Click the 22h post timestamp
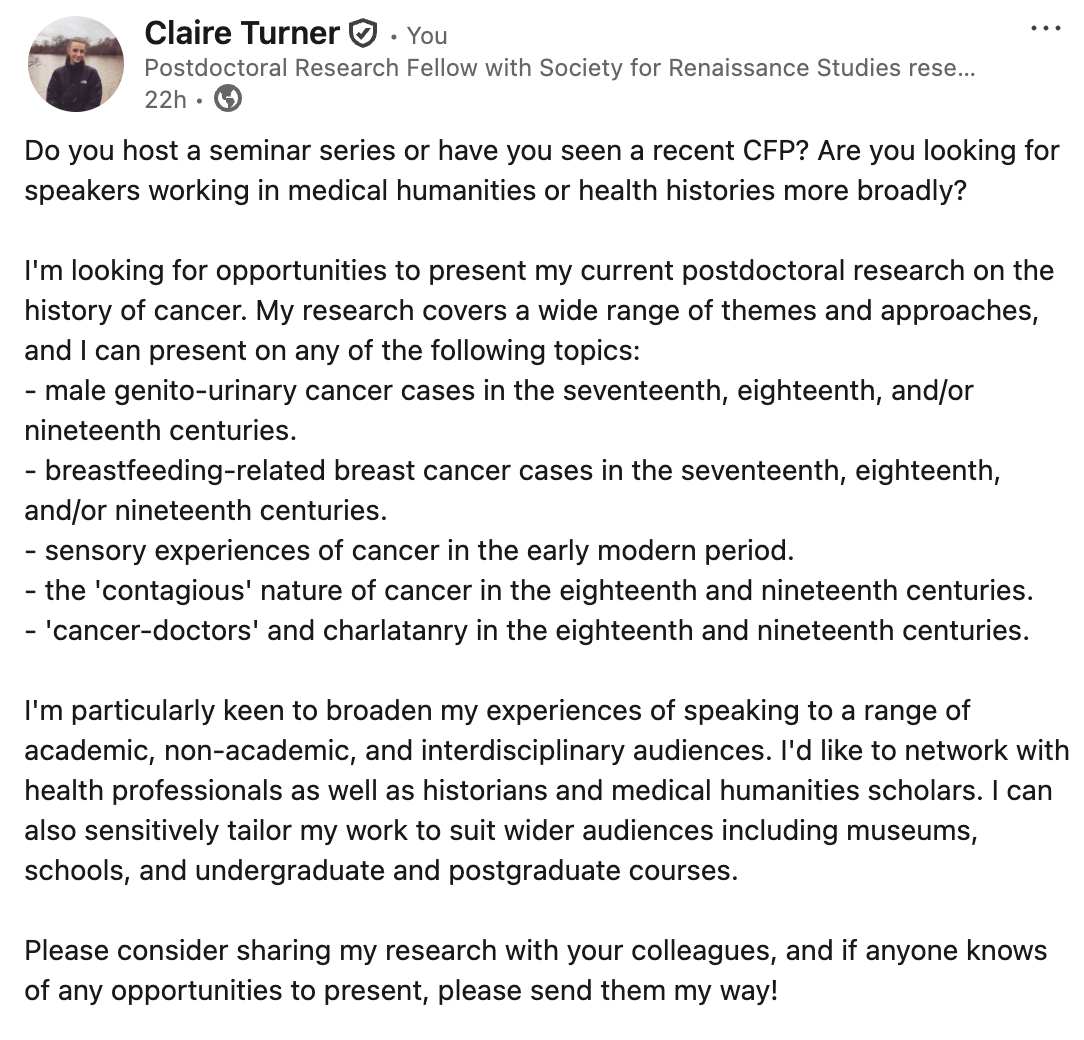 tap(165, 98)
